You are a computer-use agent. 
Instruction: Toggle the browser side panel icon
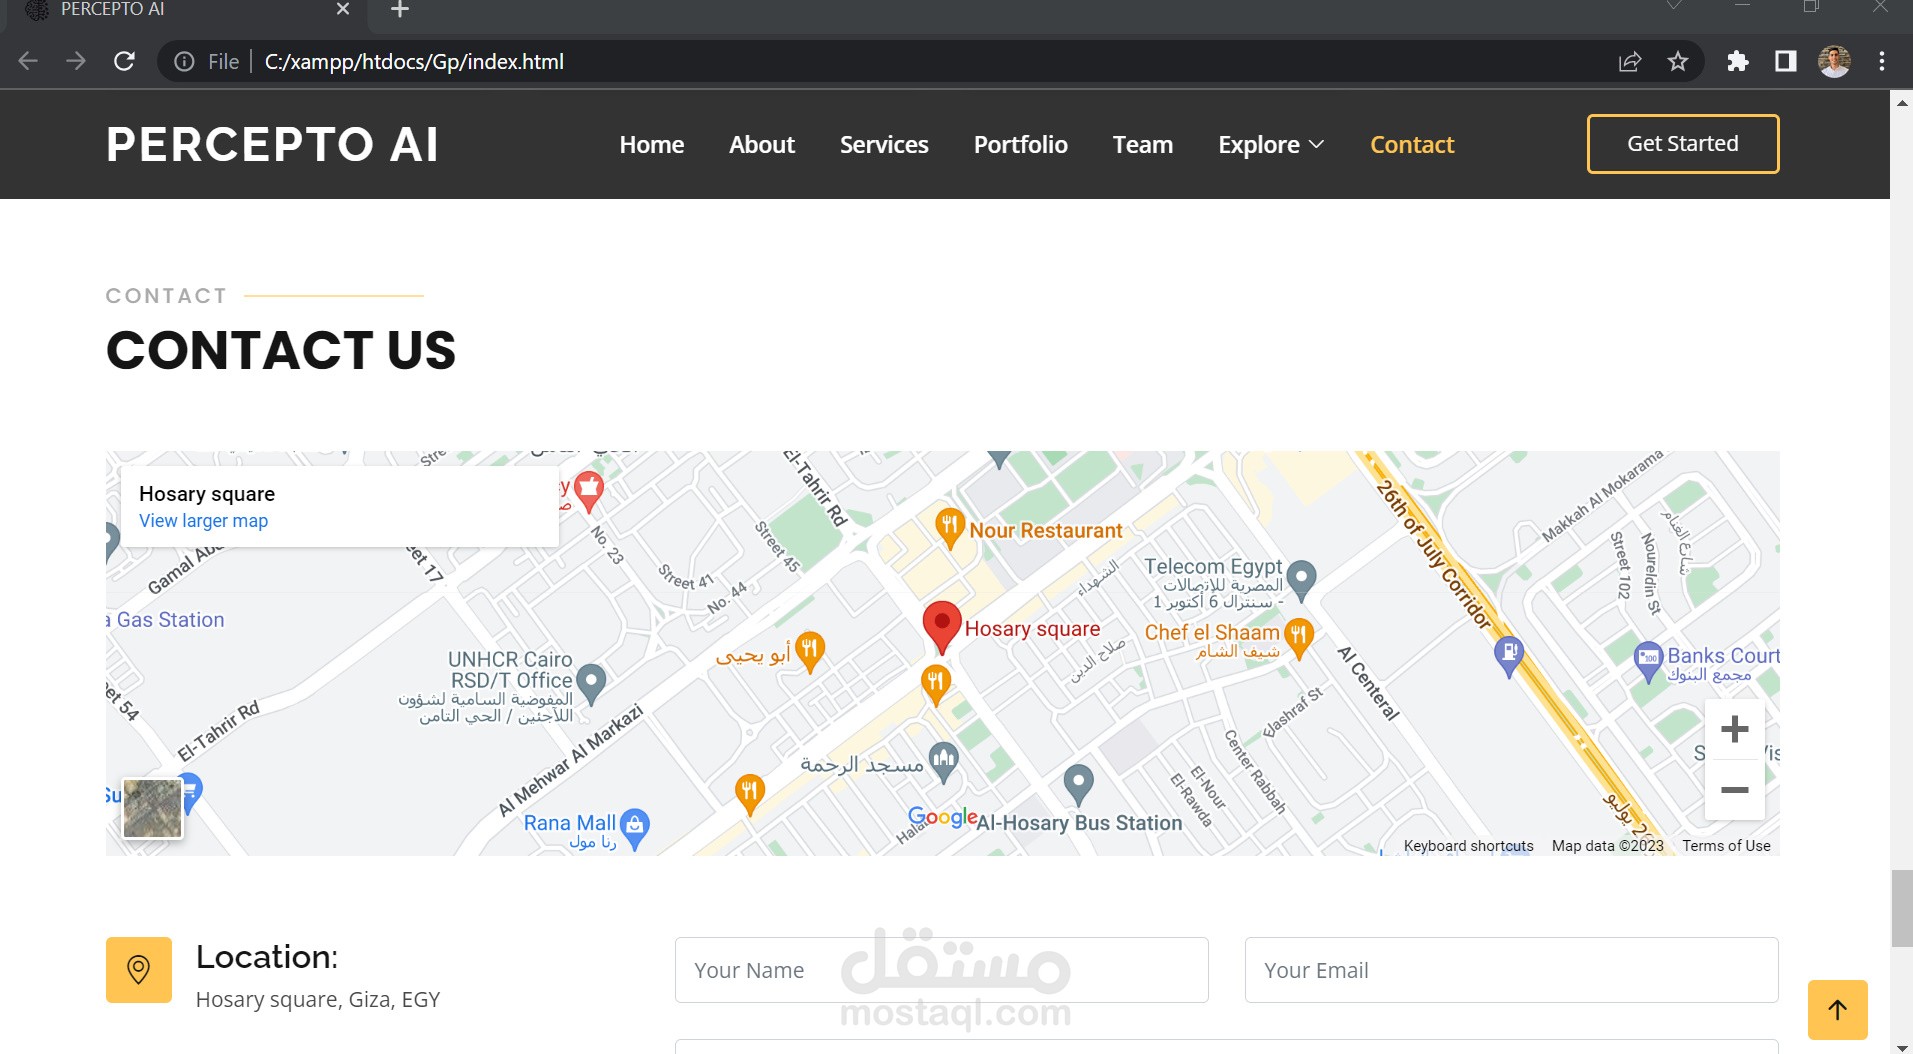click(1786, 62)
